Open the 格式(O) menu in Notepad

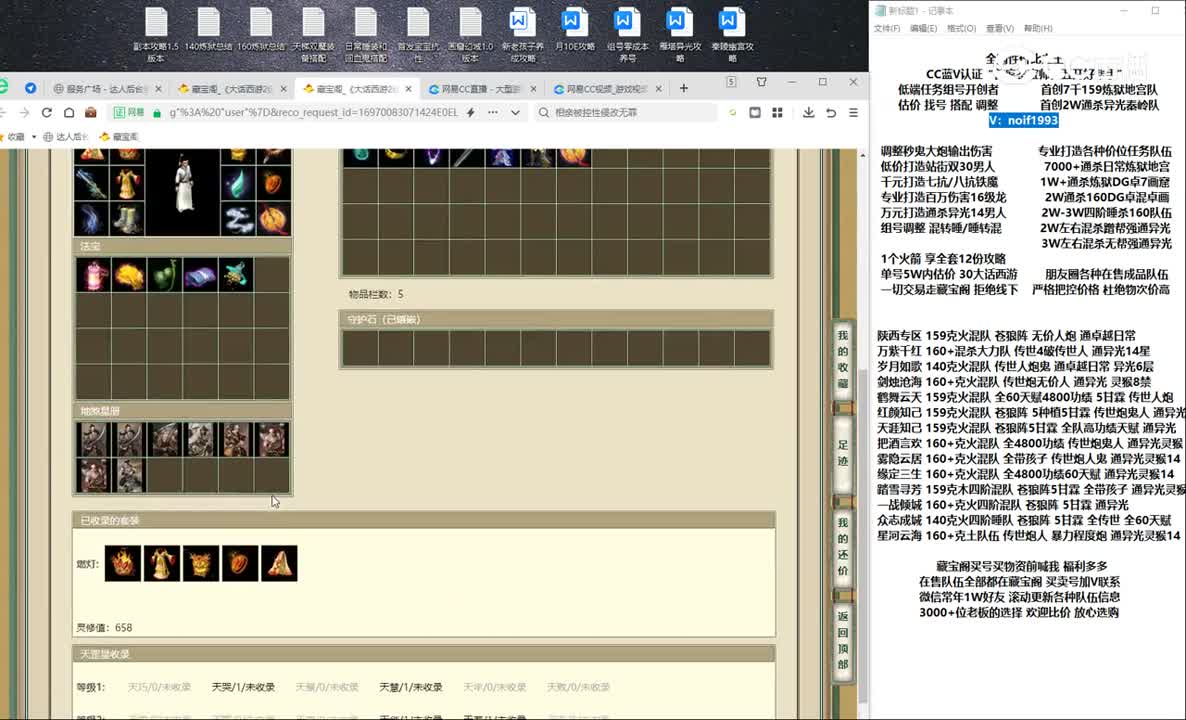pyautogui.click(x=961, y=28)
